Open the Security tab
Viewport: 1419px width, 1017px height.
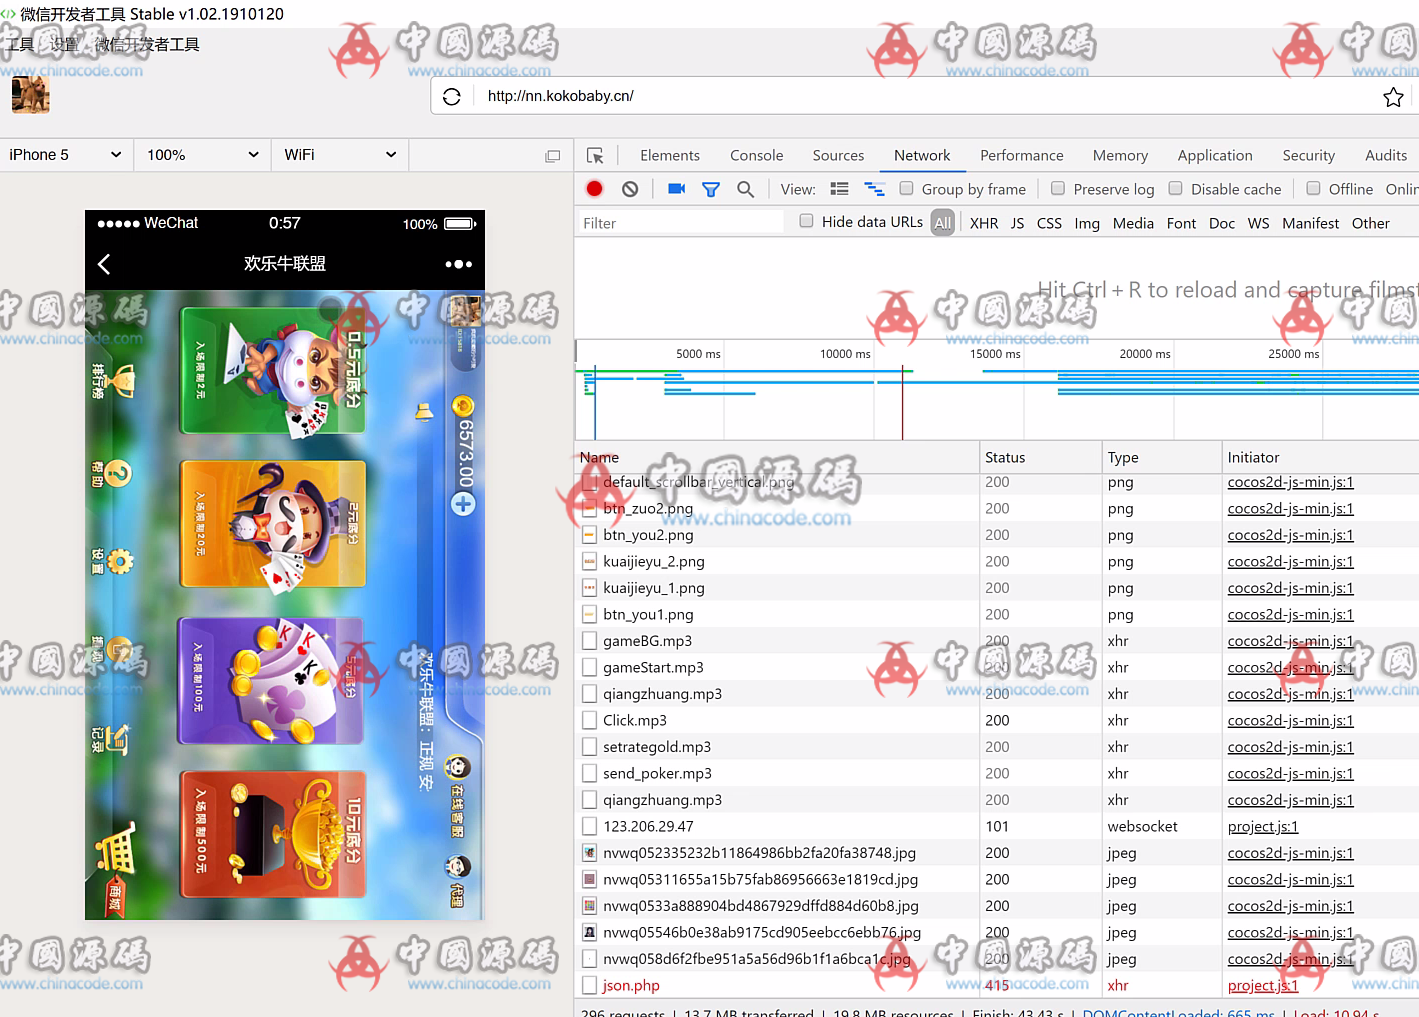coord(1309,155)
